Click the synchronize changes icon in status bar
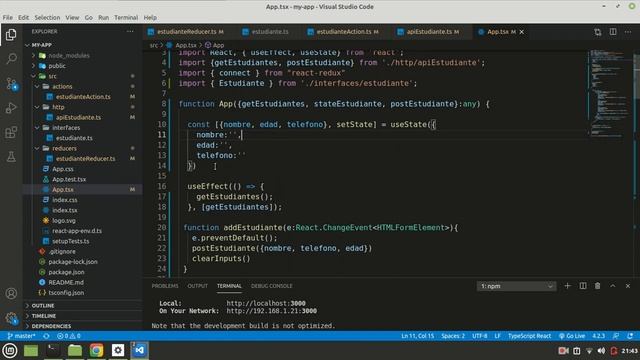The image size is (640, 360). pos(46,336)
